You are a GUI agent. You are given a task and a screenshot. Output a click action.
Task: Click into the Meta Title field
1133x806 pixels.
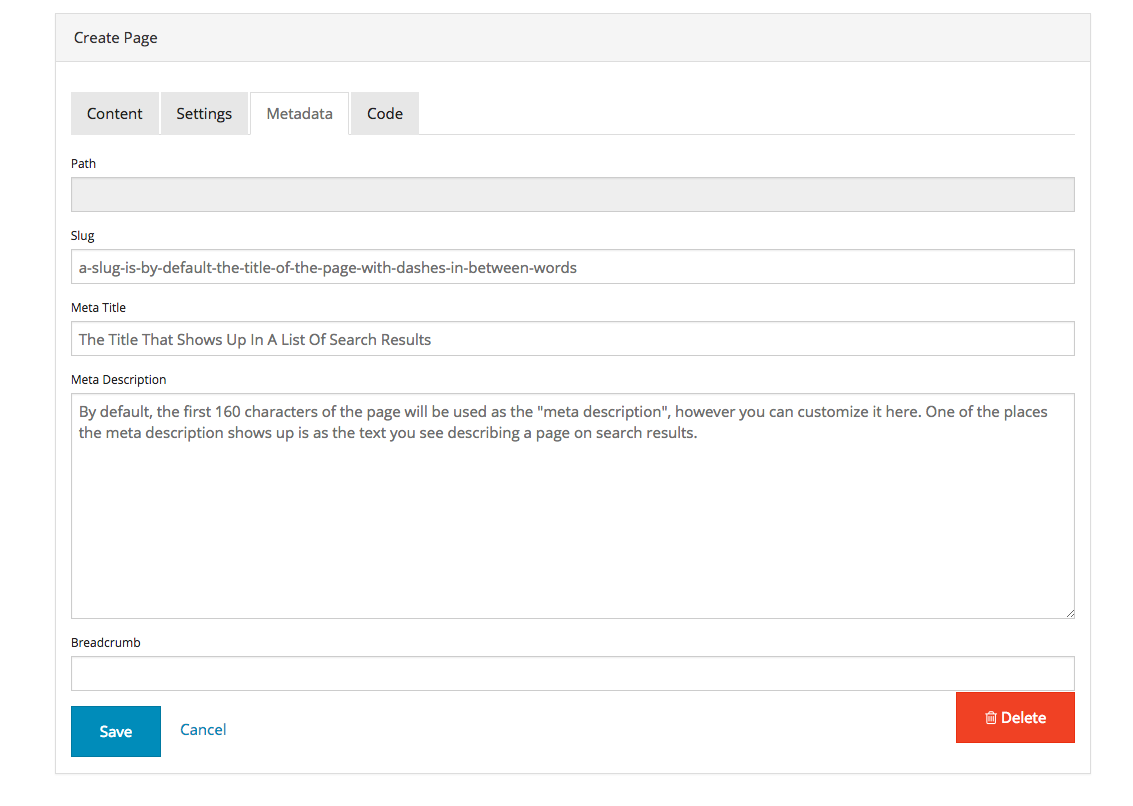tap(572, 339)
